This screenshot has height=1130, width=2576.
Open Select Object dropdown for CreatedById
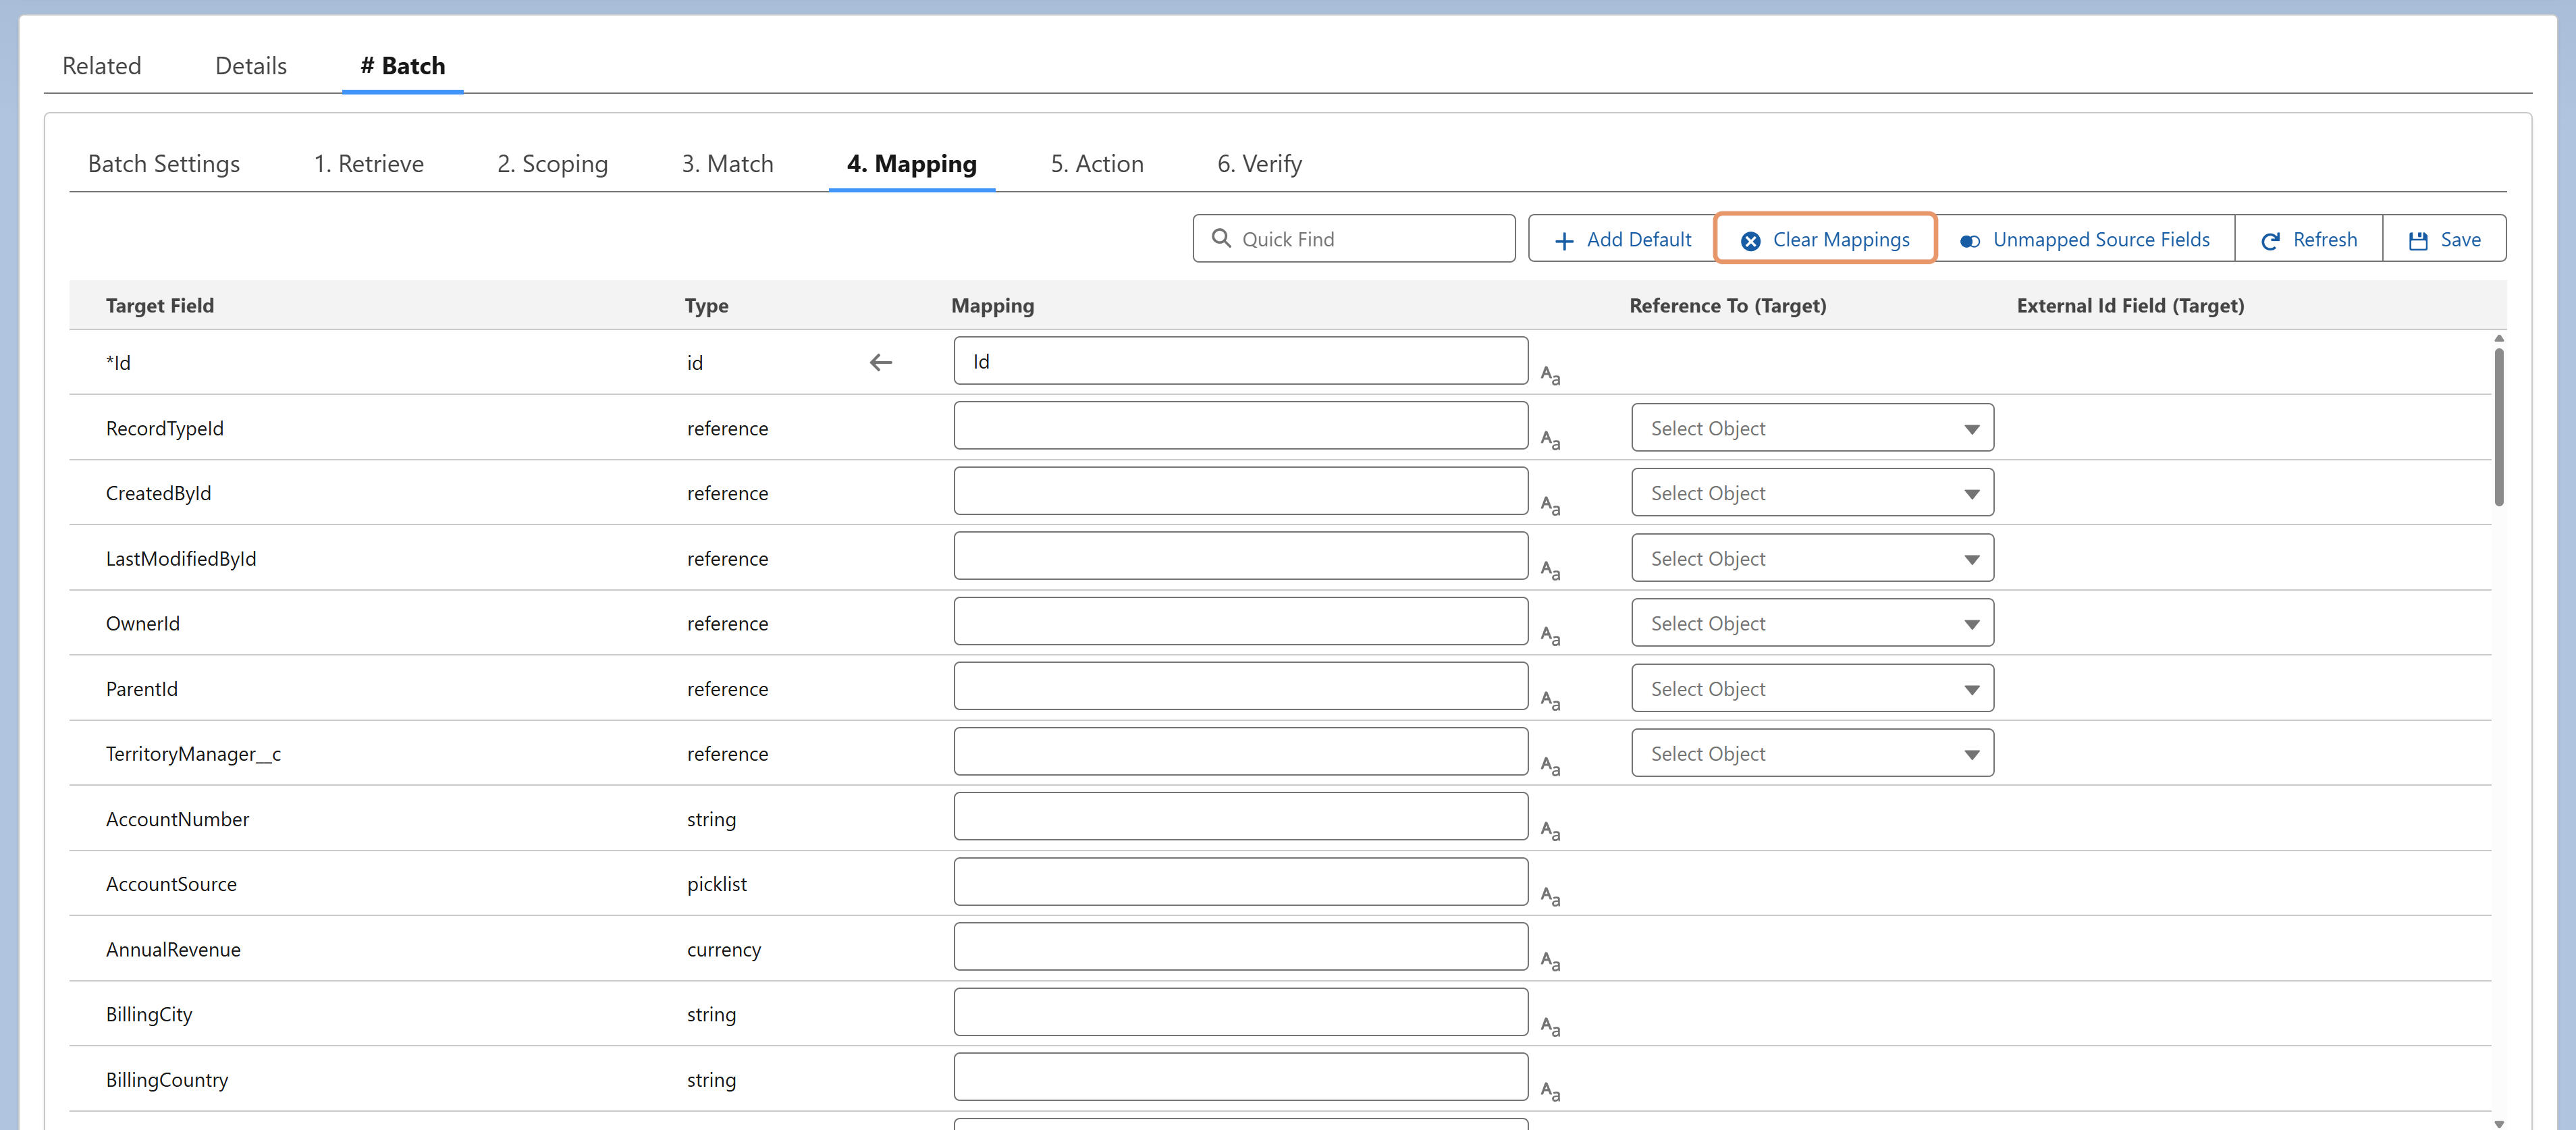coord(1812,493)
